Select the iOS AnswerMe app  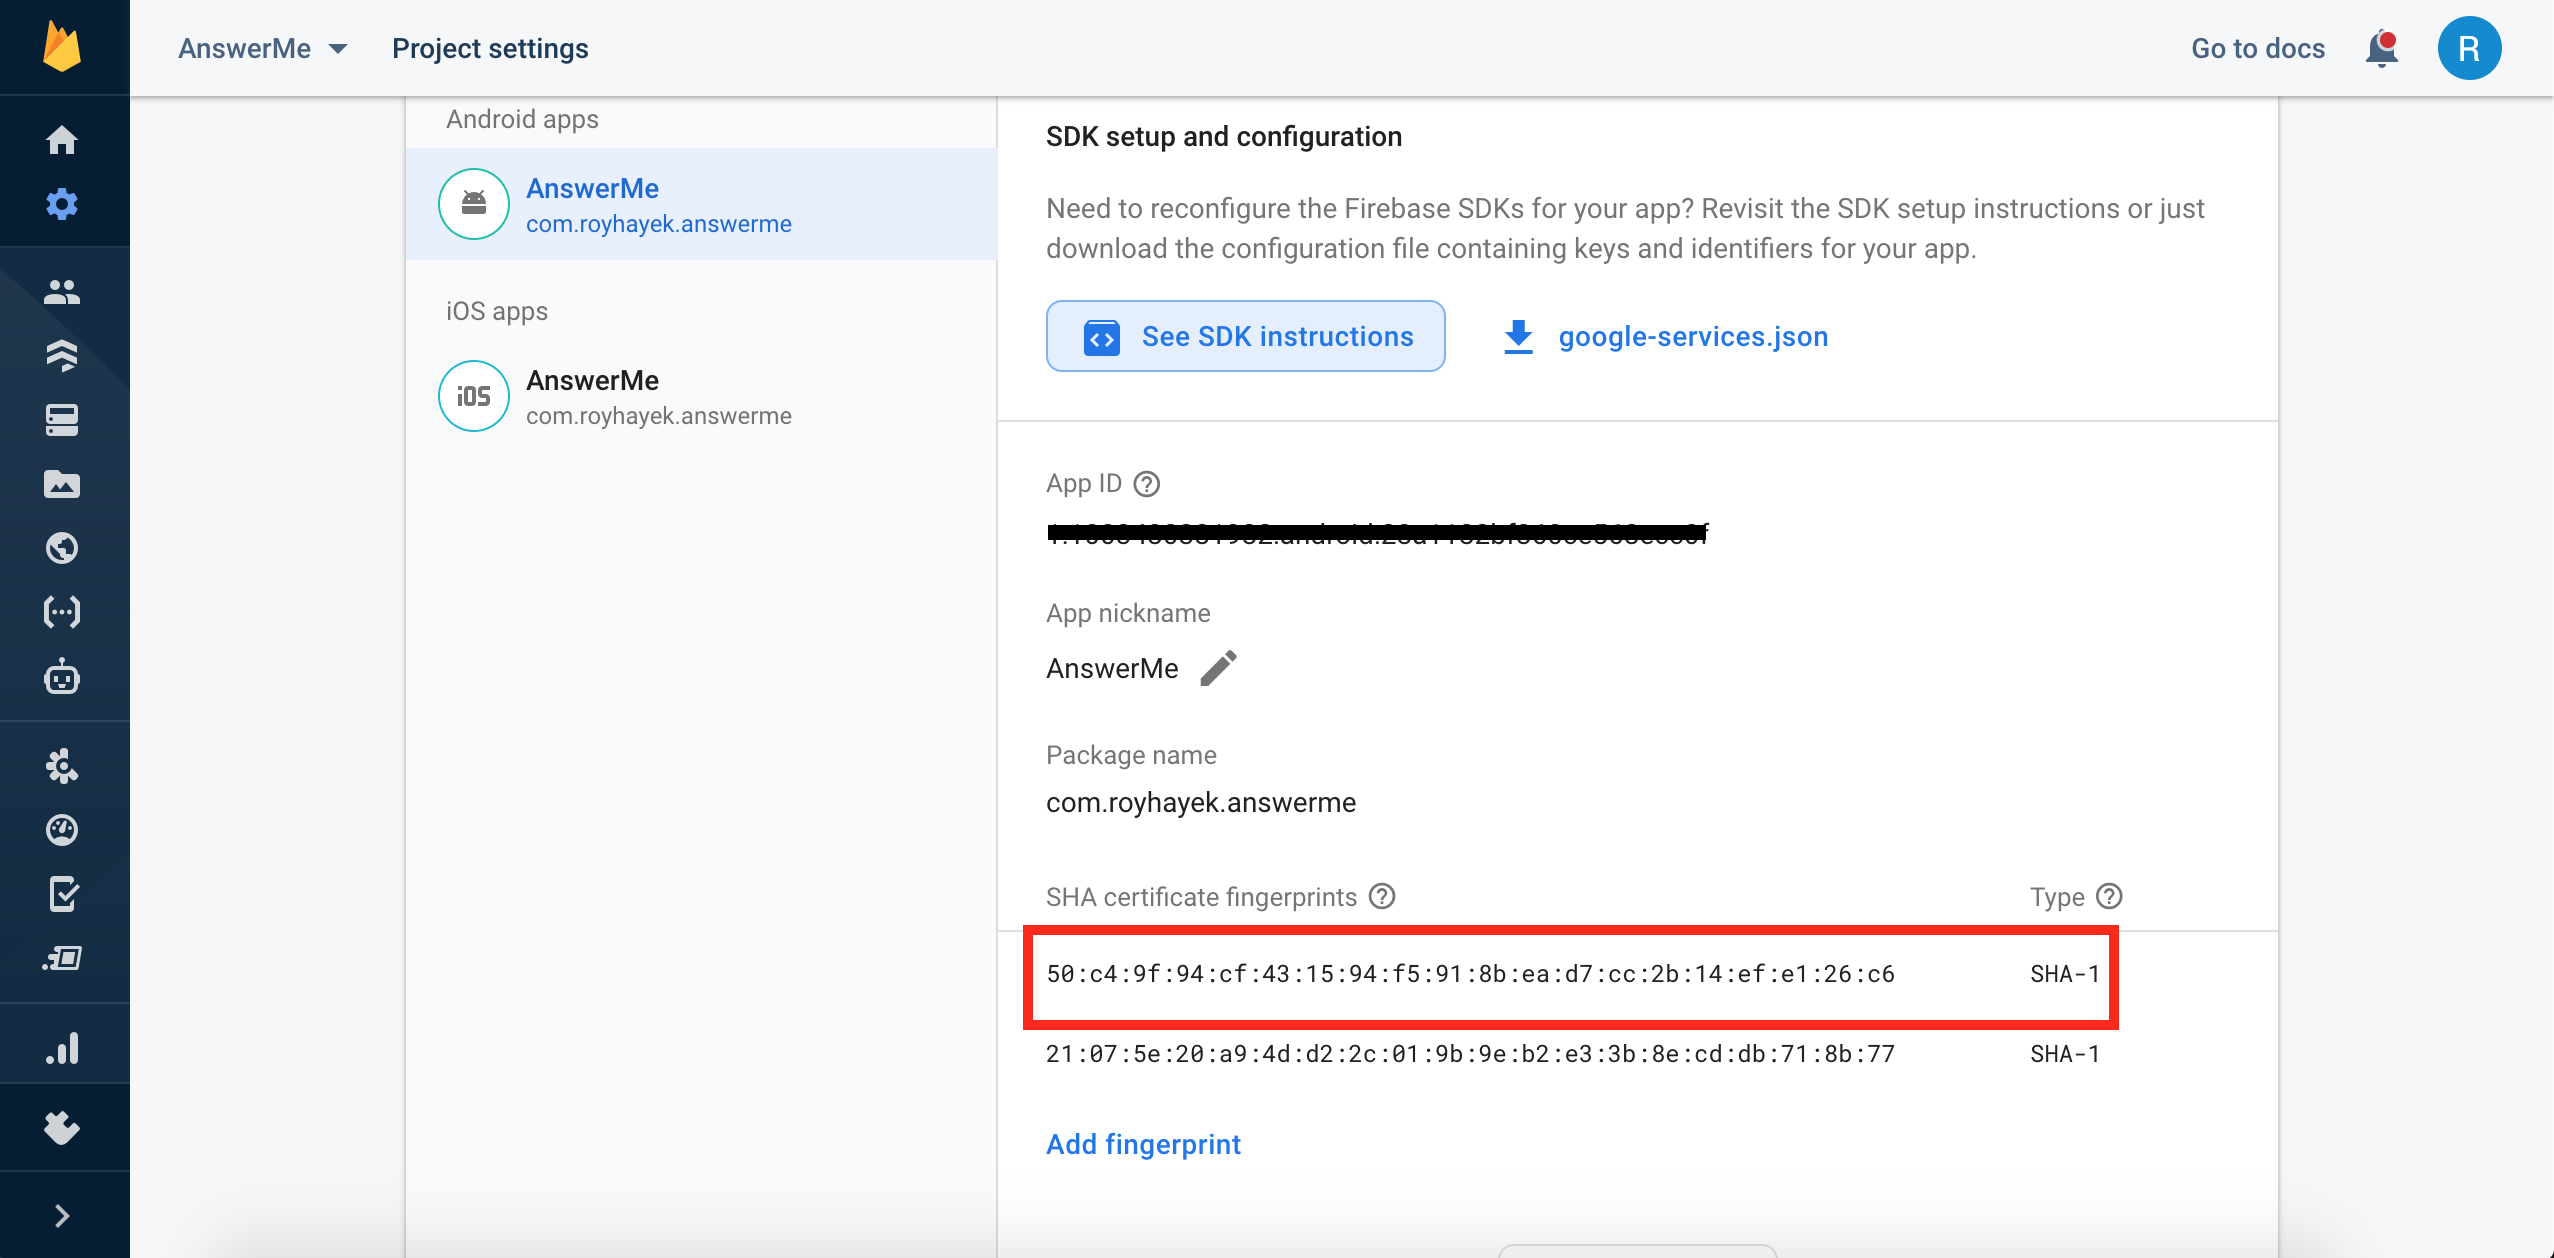[702, 396]
